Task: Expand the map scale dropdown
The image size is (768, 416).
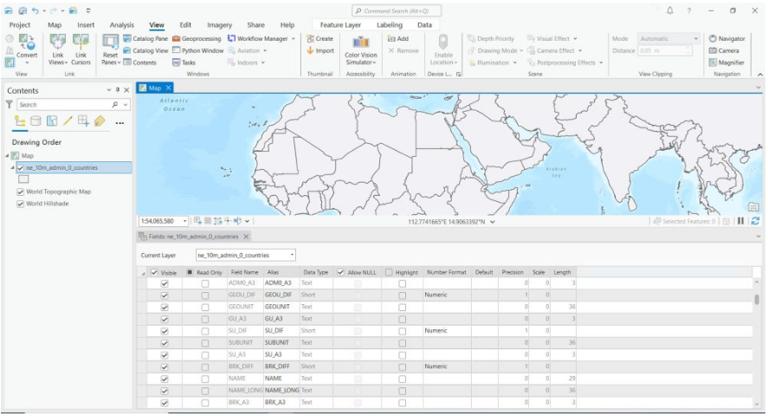Action: (x=184, y=221)
